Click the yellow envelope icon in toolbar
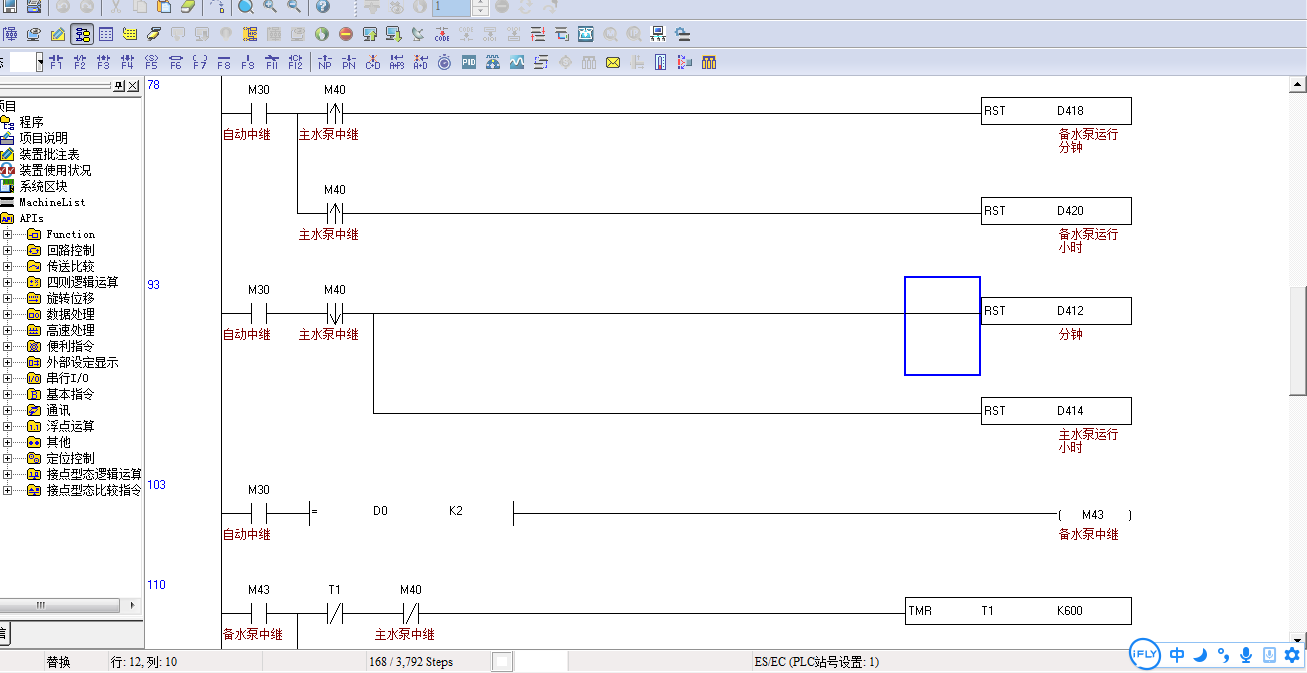 [613, 63]
